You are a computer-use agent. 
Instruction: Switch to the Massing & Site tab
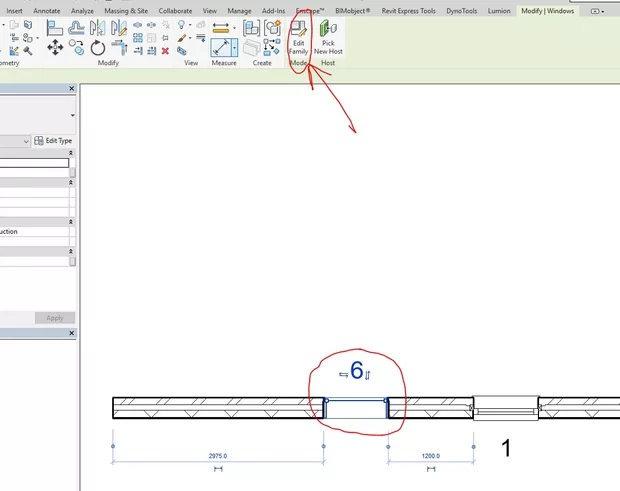coord(127,10)
